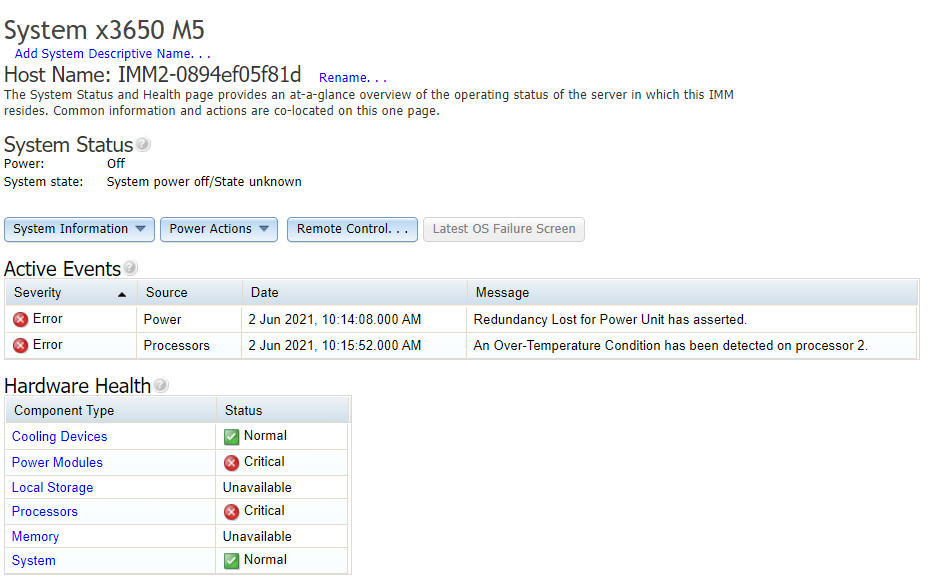Click 'Unavailable' status for Local Storage

257,487
